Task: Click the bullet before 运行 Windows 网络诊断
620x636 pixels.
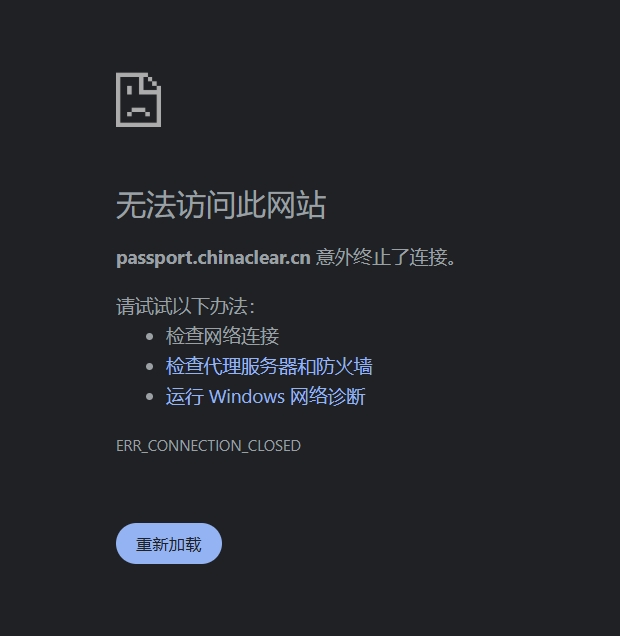Action: point(149,396)
